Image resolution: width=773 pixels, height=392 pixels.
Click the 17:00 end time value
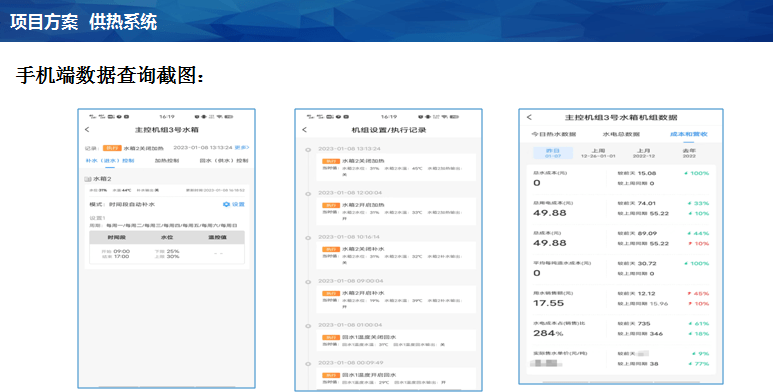coord(122,256)
